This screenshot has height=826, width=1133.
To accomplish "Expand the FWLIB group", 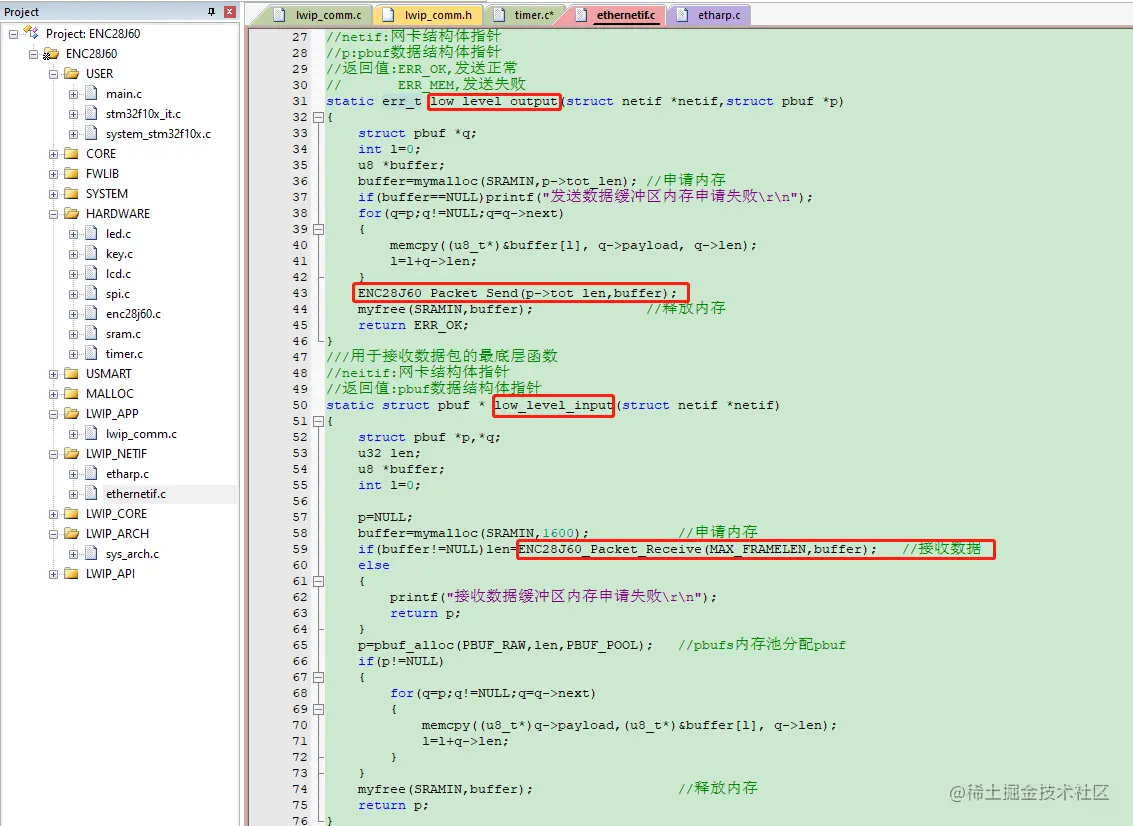I will tap(53, 174).
